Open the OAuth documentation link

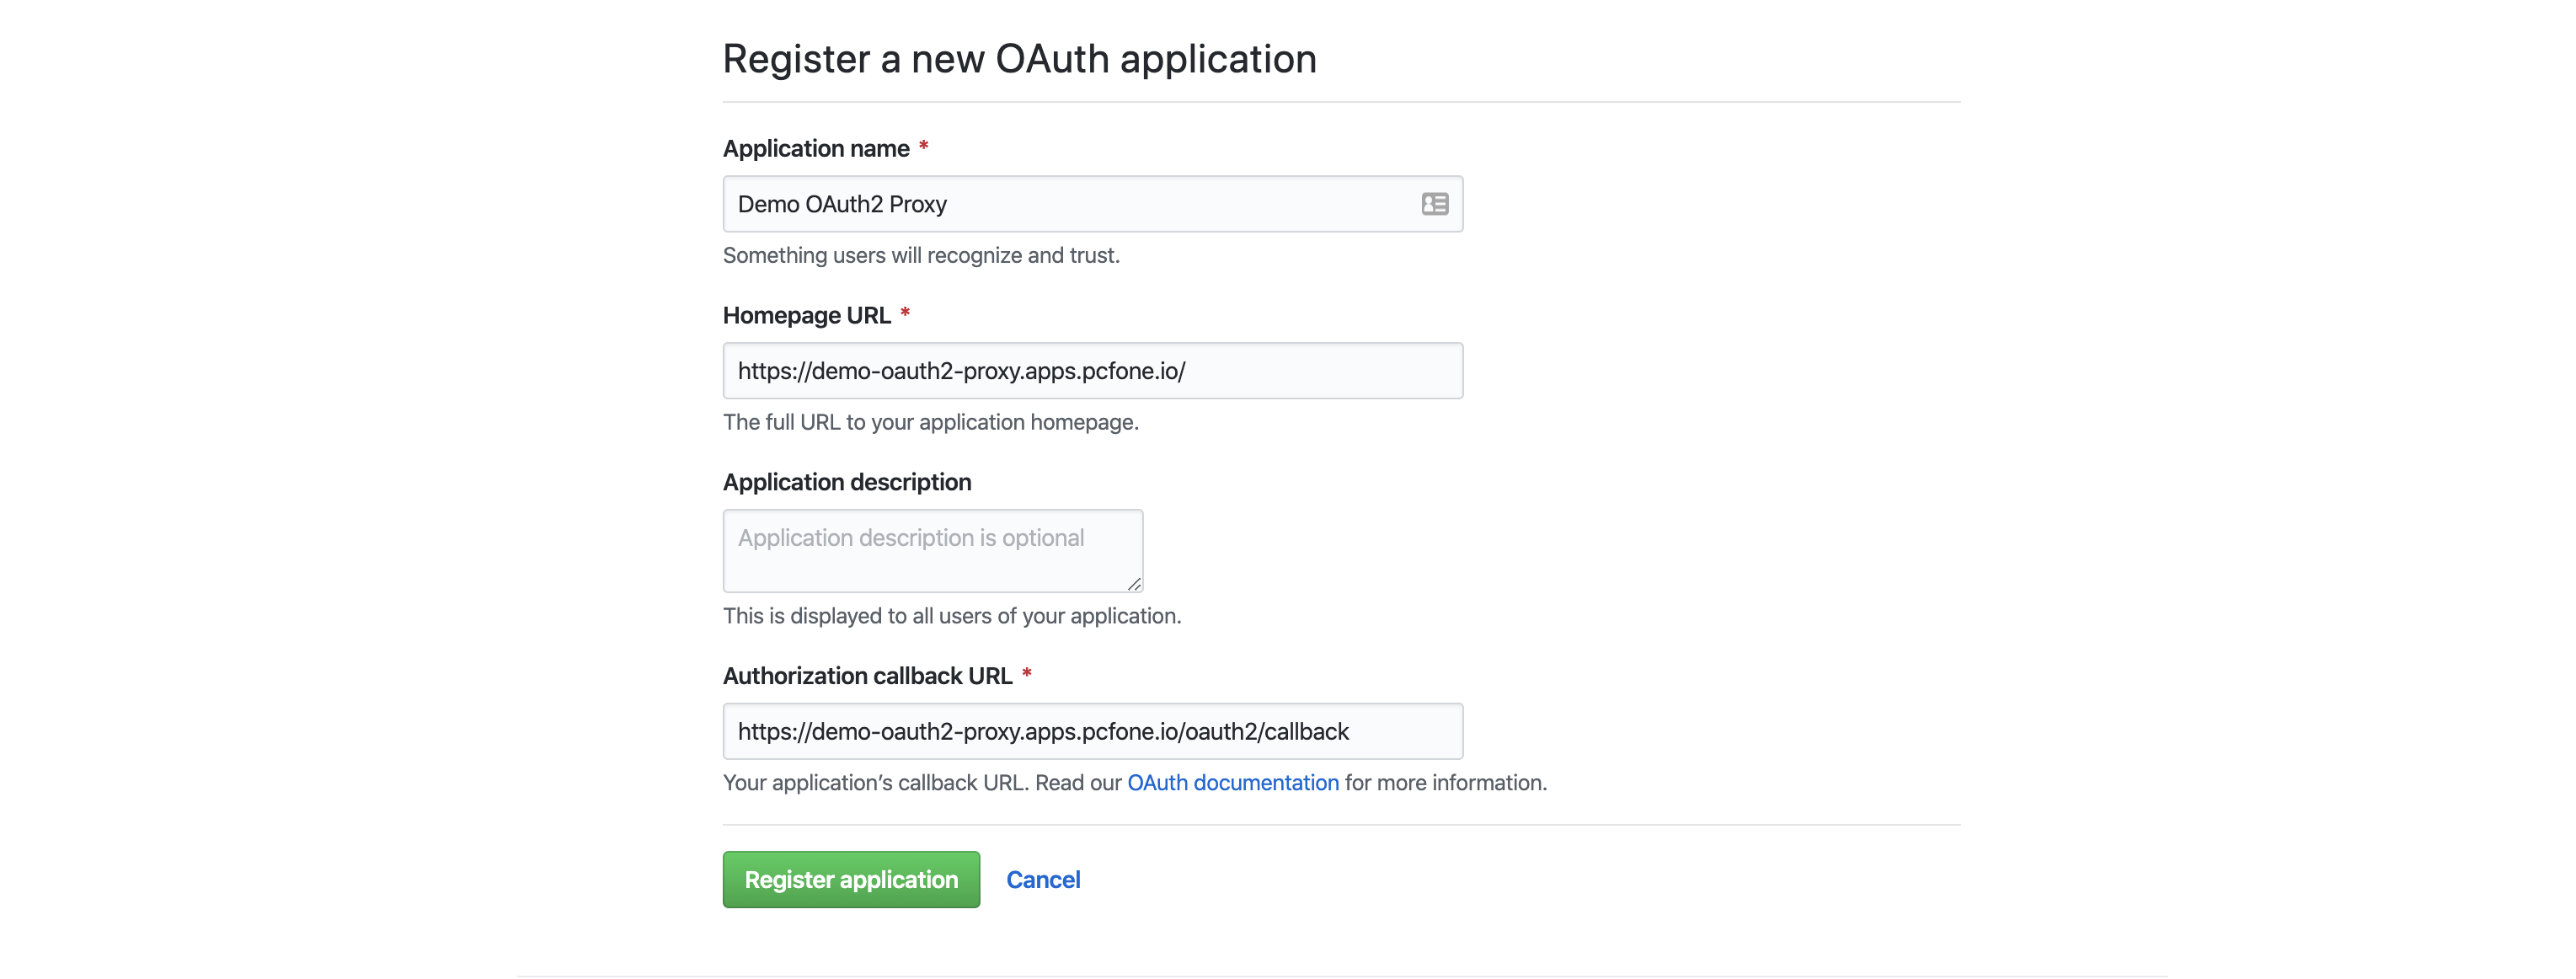point(1232,783)
